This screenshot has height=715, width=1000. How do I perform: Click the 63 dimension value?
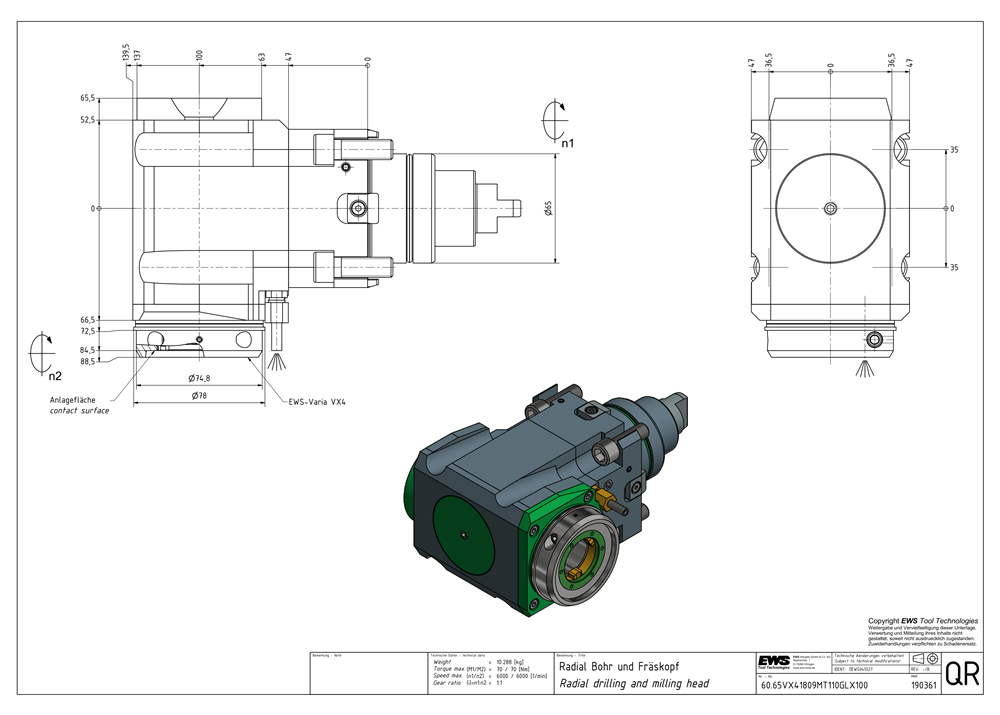pyautogui.click(x=261, y=58)
